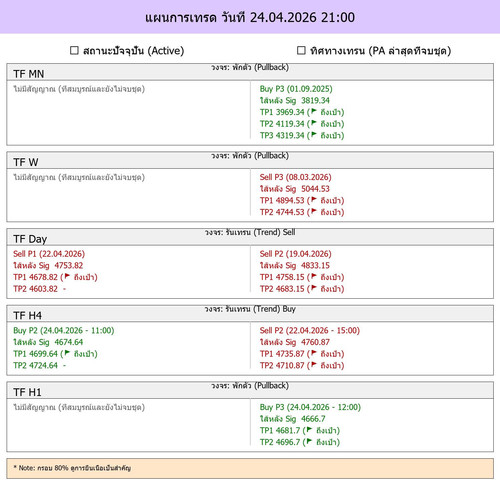The height and width of the screenshot is (485, 500).
Task: Click the green flag beside TP2 4696.7
Action: (x=309, y=441)
